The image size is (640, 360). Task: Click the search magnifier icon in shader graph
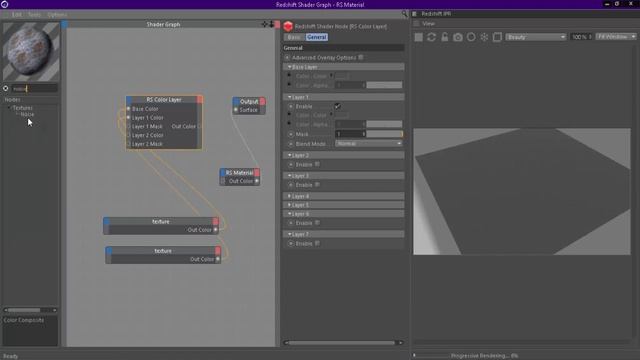[x=404, y=14]
